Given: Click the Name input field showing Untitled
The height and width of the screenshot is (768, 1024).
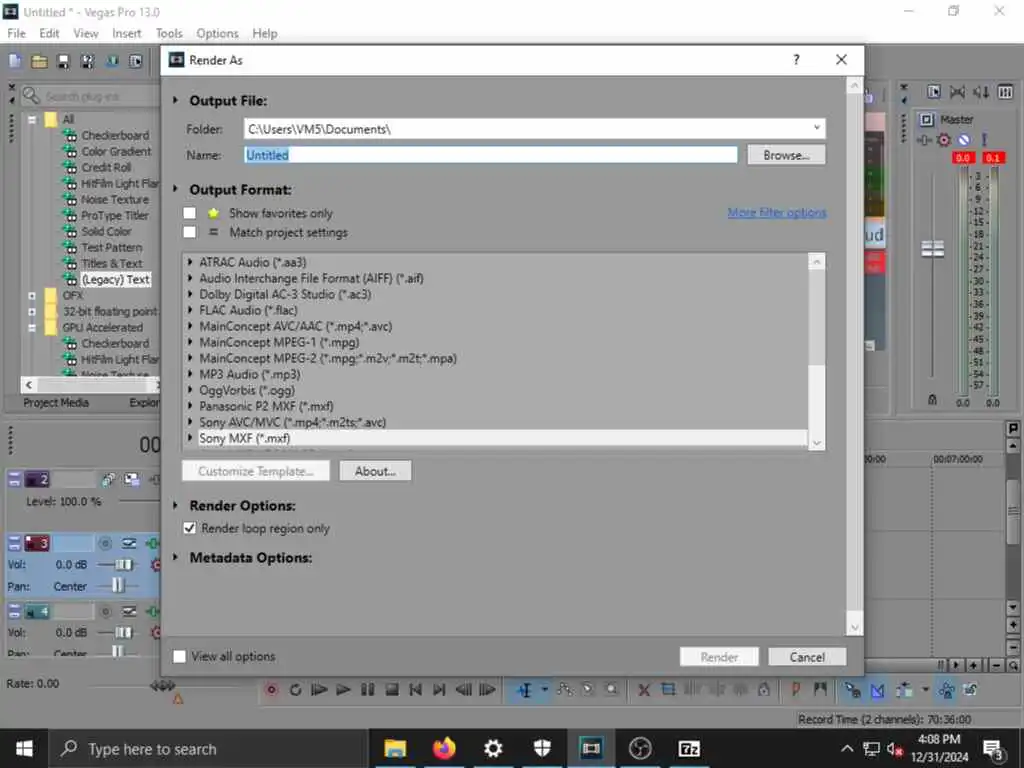Looking at the screenshot, I should (490, 155).
